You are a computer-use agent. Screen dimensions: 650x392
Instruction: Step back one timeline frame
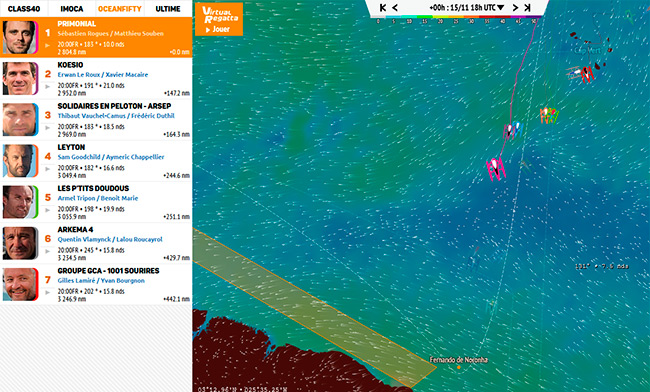395,7
